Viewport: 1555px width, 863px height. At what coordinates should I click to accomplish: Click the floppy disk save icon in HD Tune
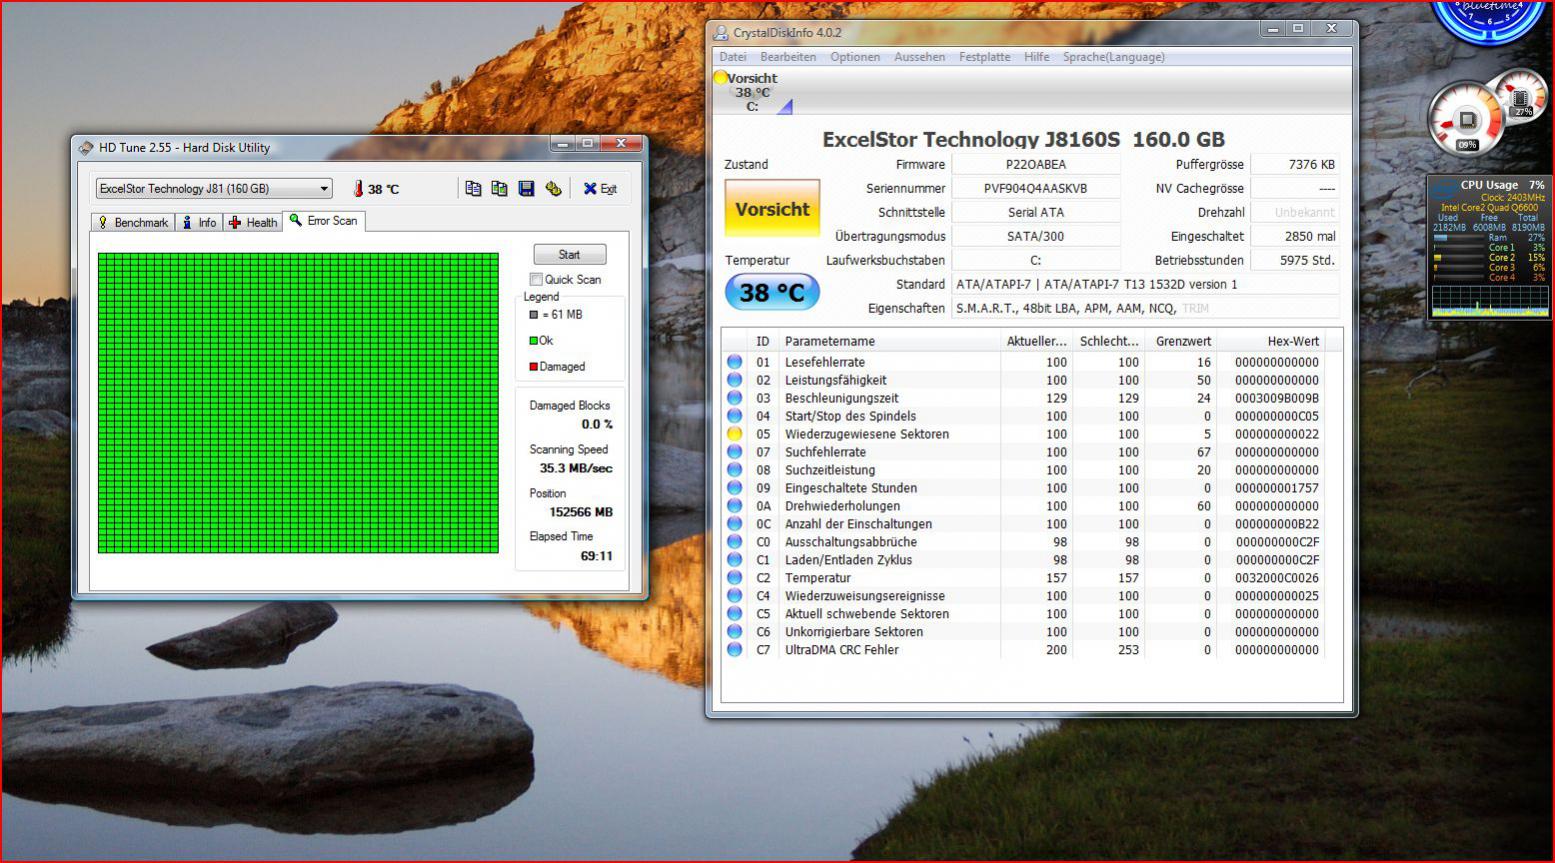526,188
